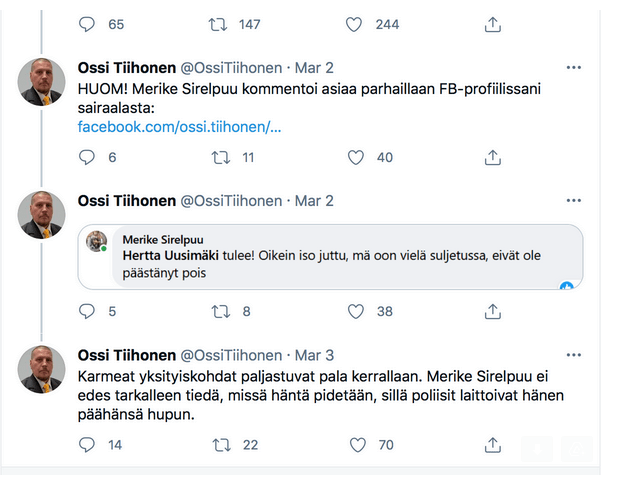
Task: Reply to the Karmeat yksityiskohdat tweet
Action: [86, 444]
